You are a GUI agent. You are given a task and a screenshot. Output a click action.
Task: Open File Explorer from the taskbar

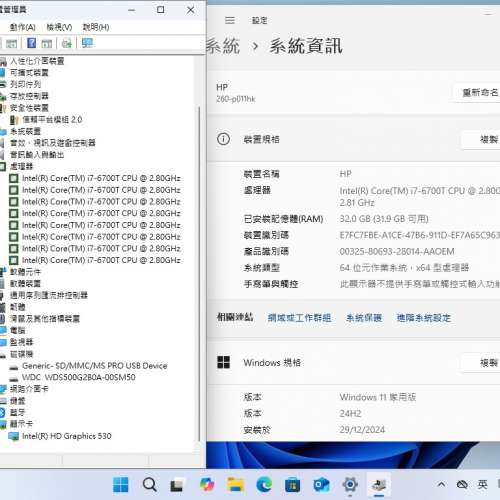click(x=236, y=485)
